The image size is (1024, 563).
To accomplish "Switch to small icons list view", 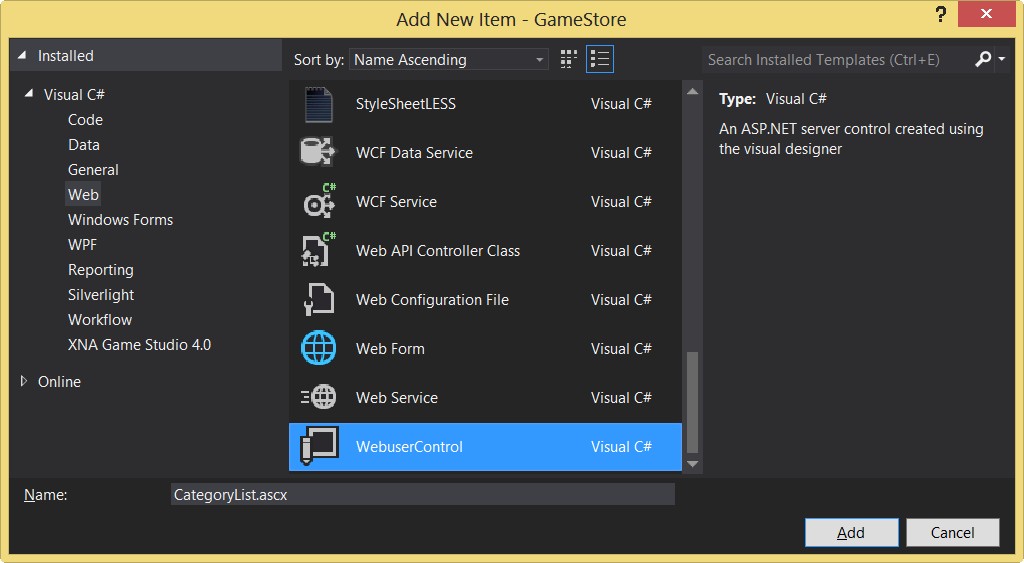I will (600, 59).
